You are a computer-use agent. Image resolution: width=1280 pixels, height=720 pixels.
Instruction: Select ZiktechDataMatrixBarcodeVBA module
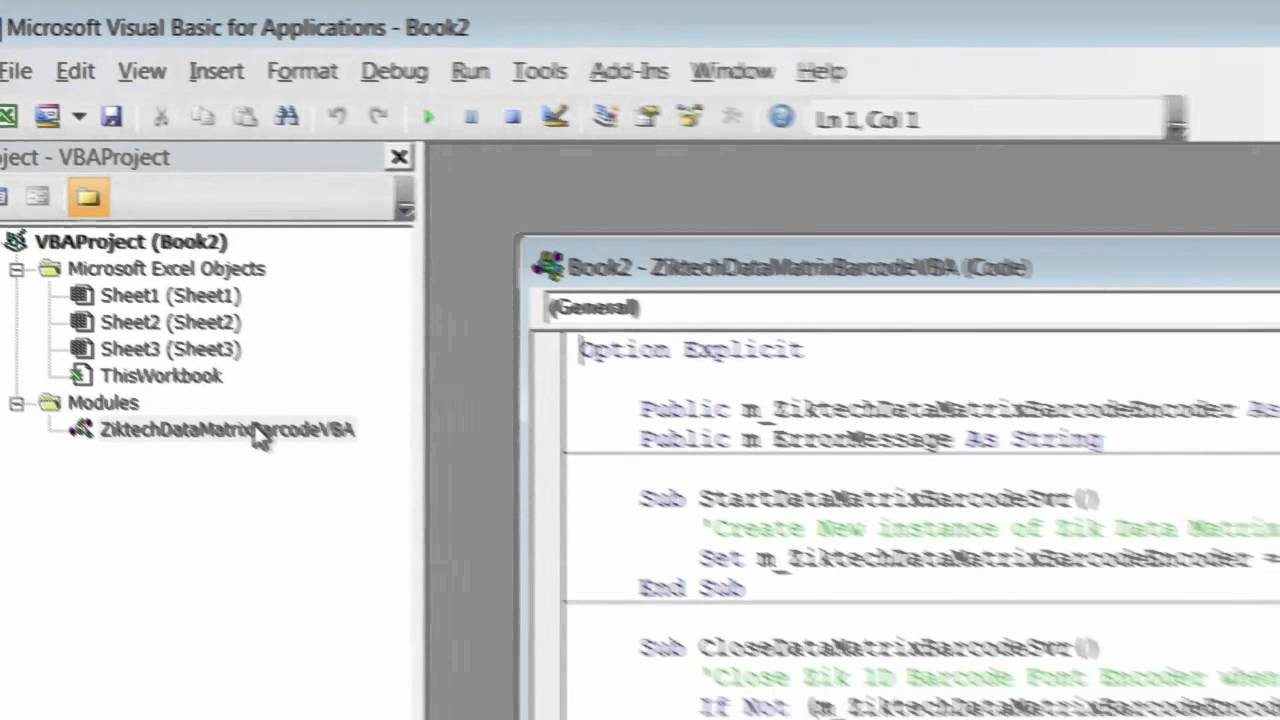(227, 430)
